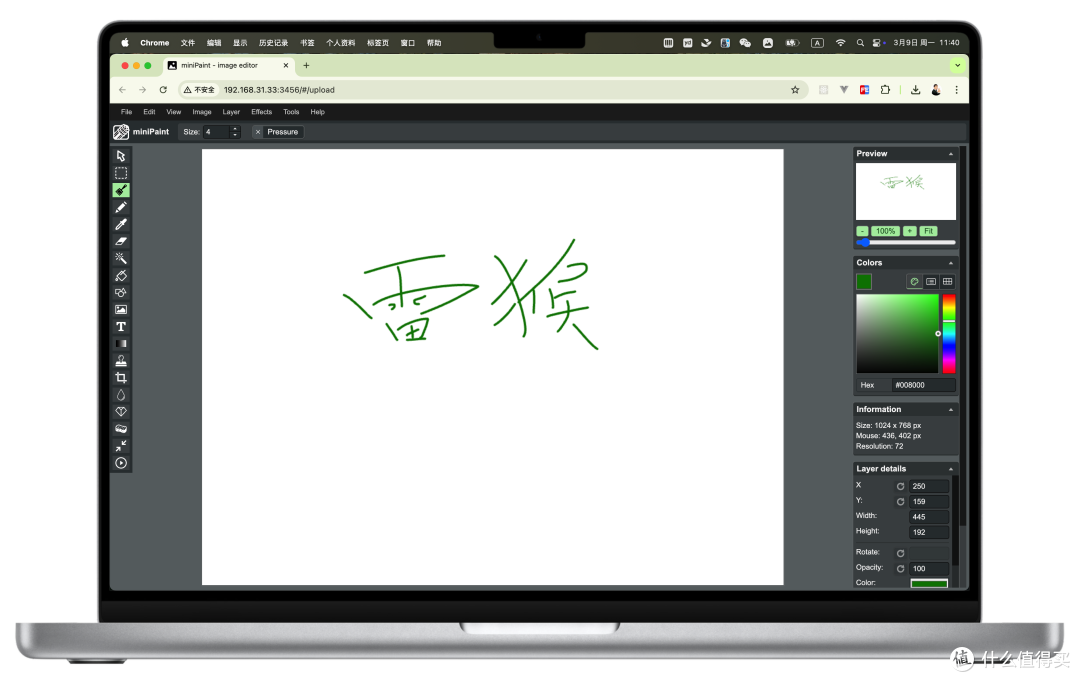Select the Crop tool
The width and height of the screenshot is (1080, 682).
click(121, 377)
